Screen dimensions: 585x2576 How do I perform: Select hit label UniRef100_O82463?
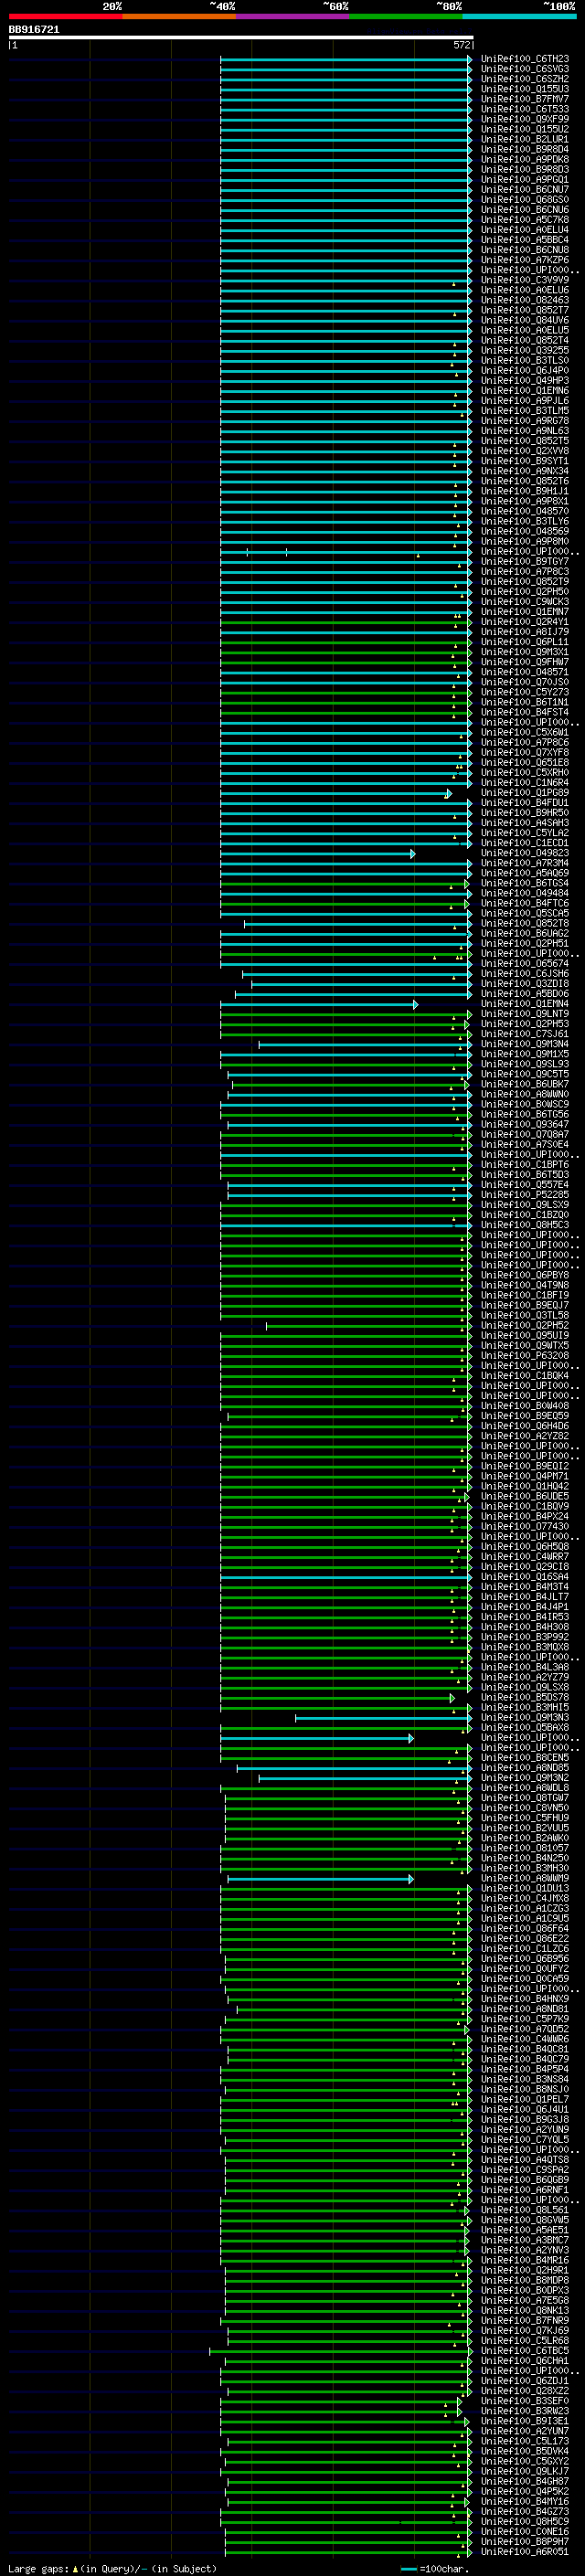point(525,300)
